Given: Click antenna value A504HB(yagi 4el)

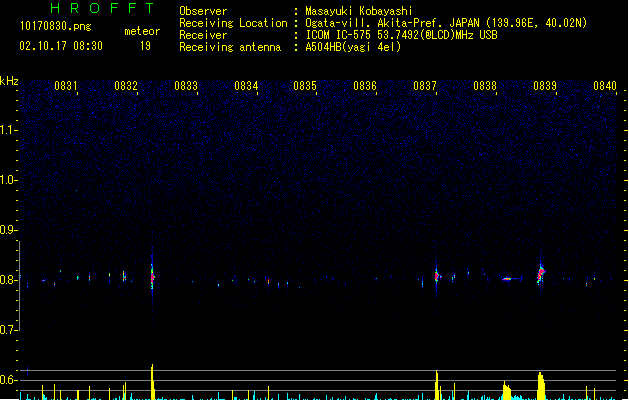Looking at the screenshot, I should pyautogui.click(x=353, y=47).
